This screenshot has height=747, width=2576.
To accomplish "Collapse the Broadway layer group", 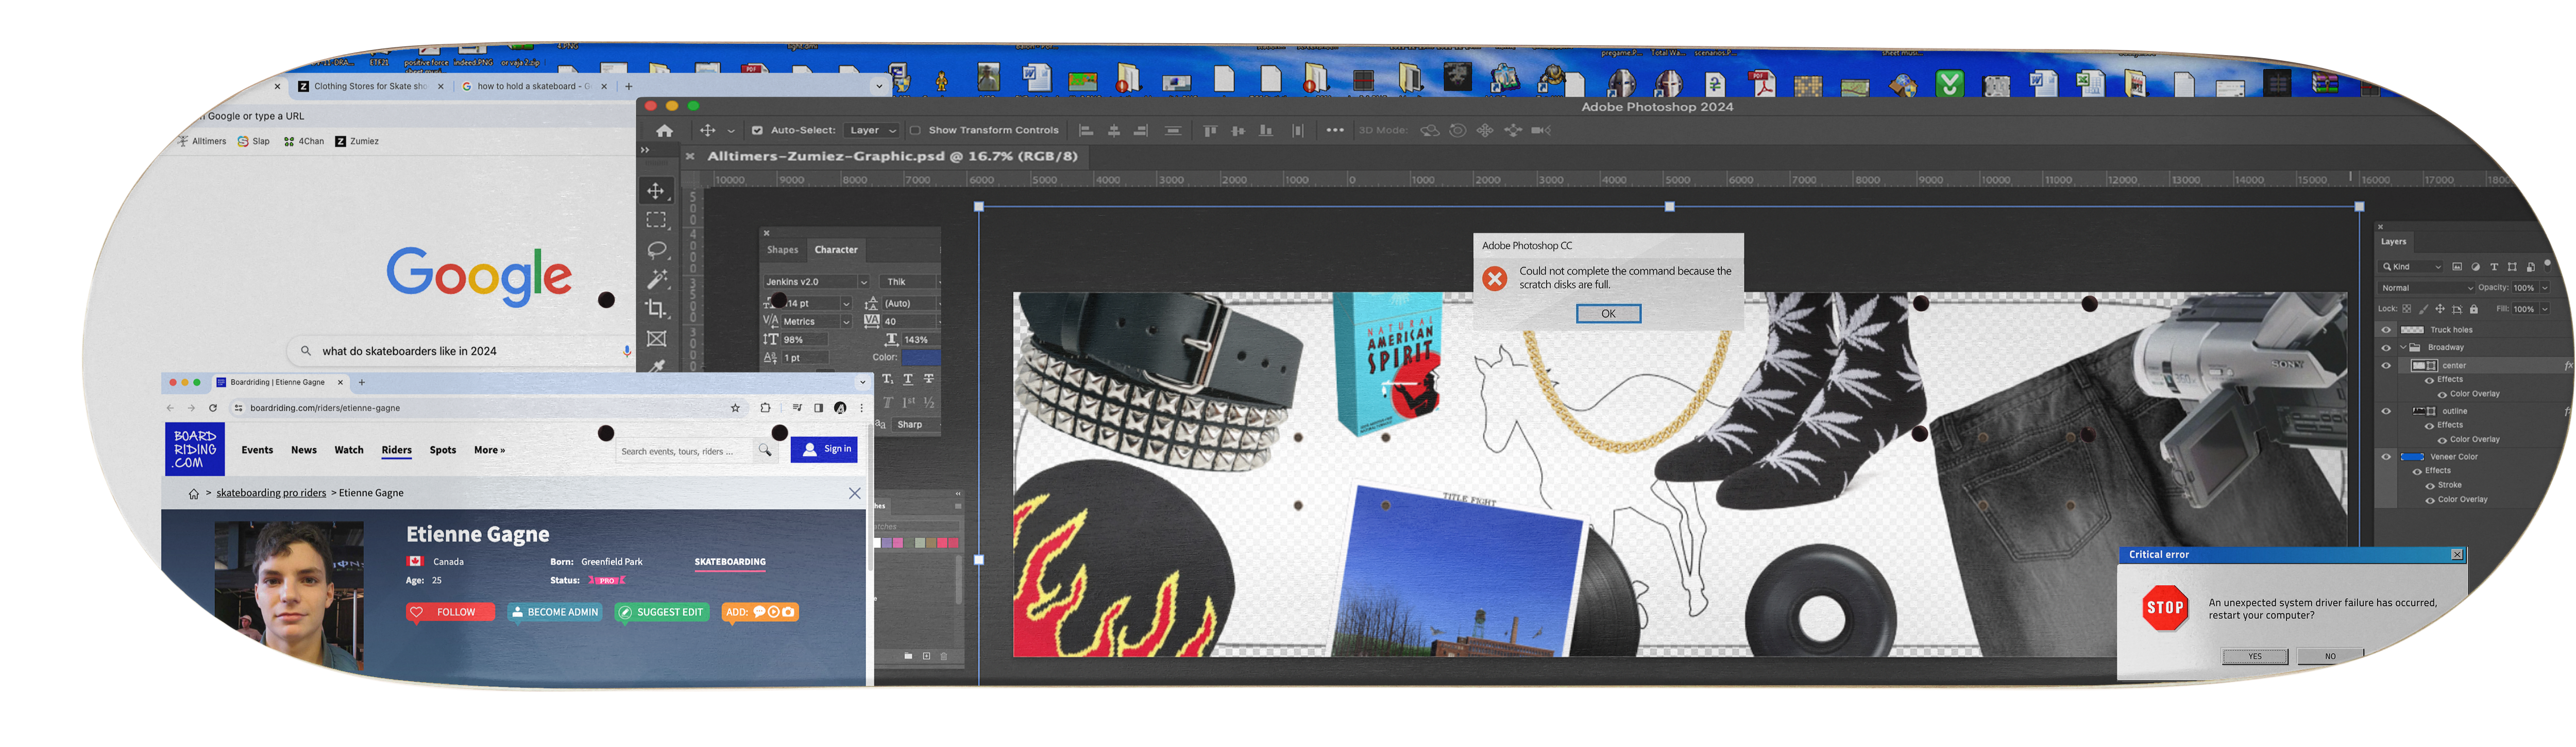I will (2403, 348).
